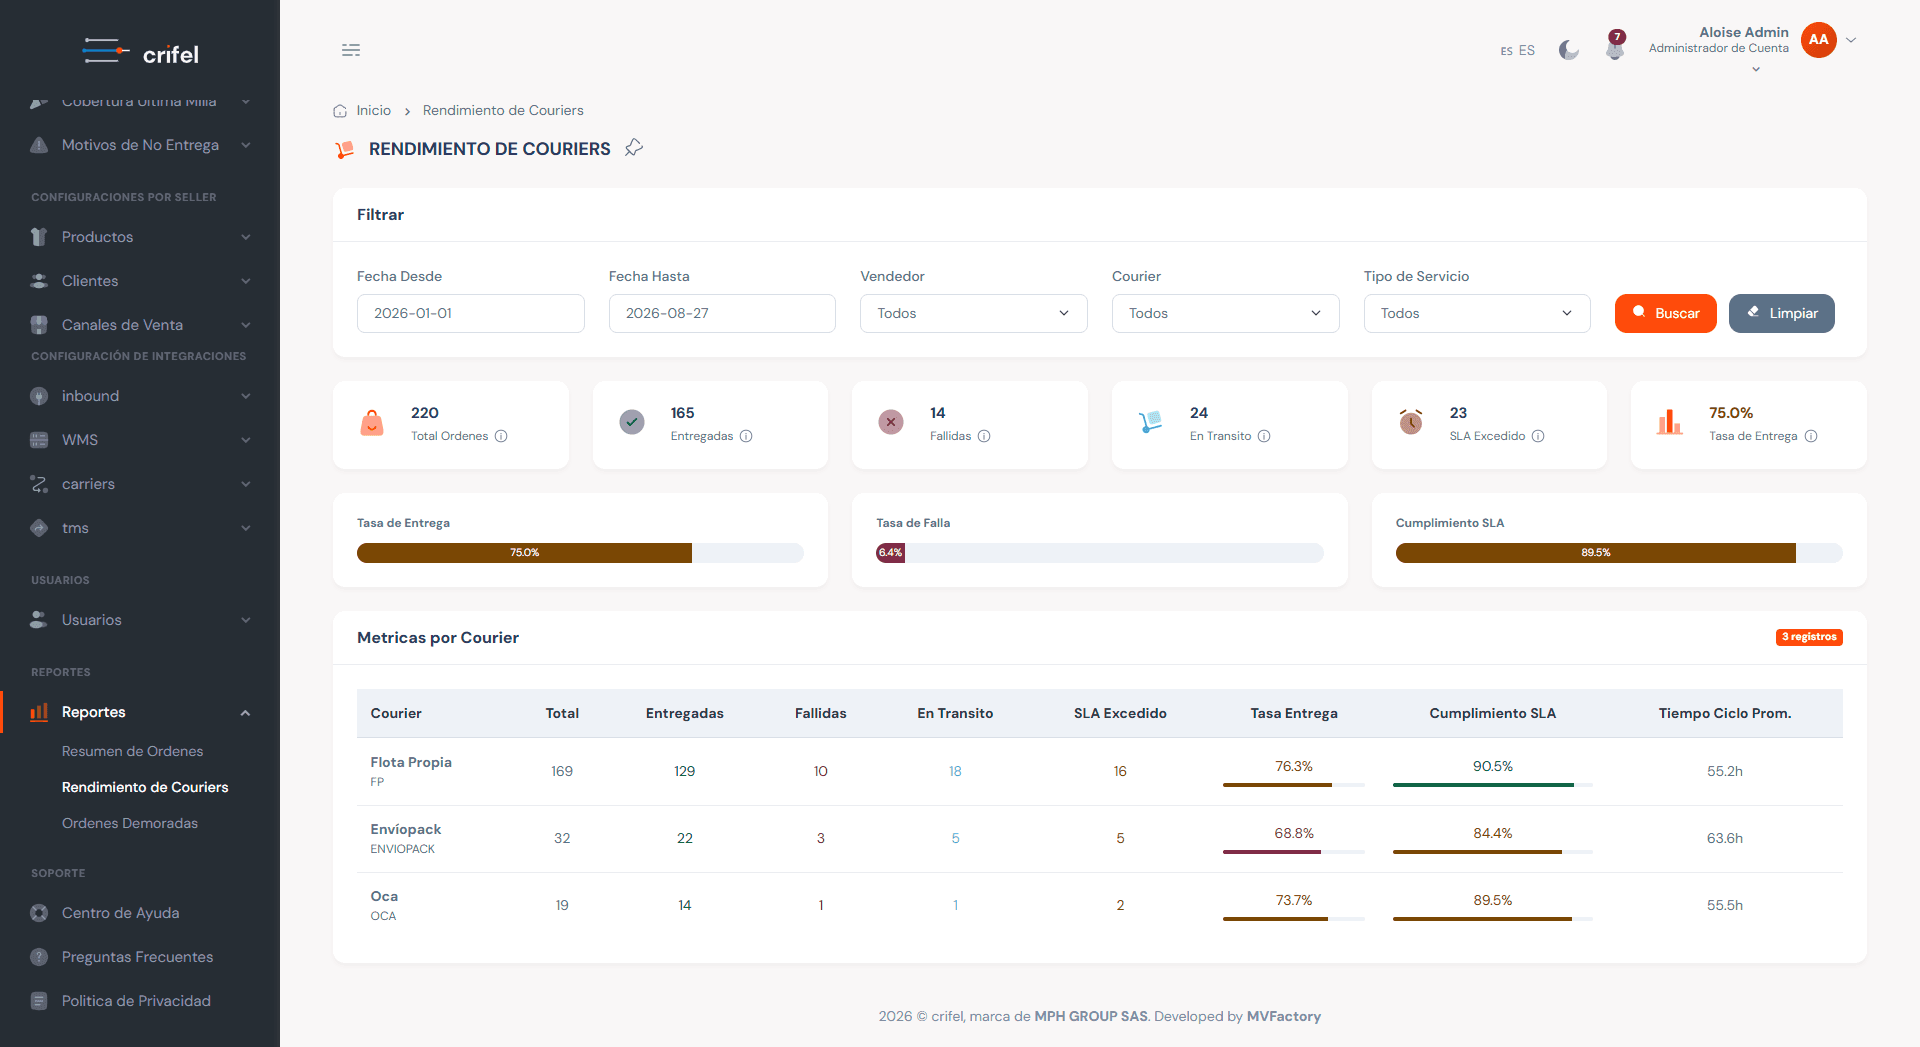The height and width of the screenshot is (1047, 1920).
Task: Open the Tipo de Servicio dropdown
Action: 1477,313
